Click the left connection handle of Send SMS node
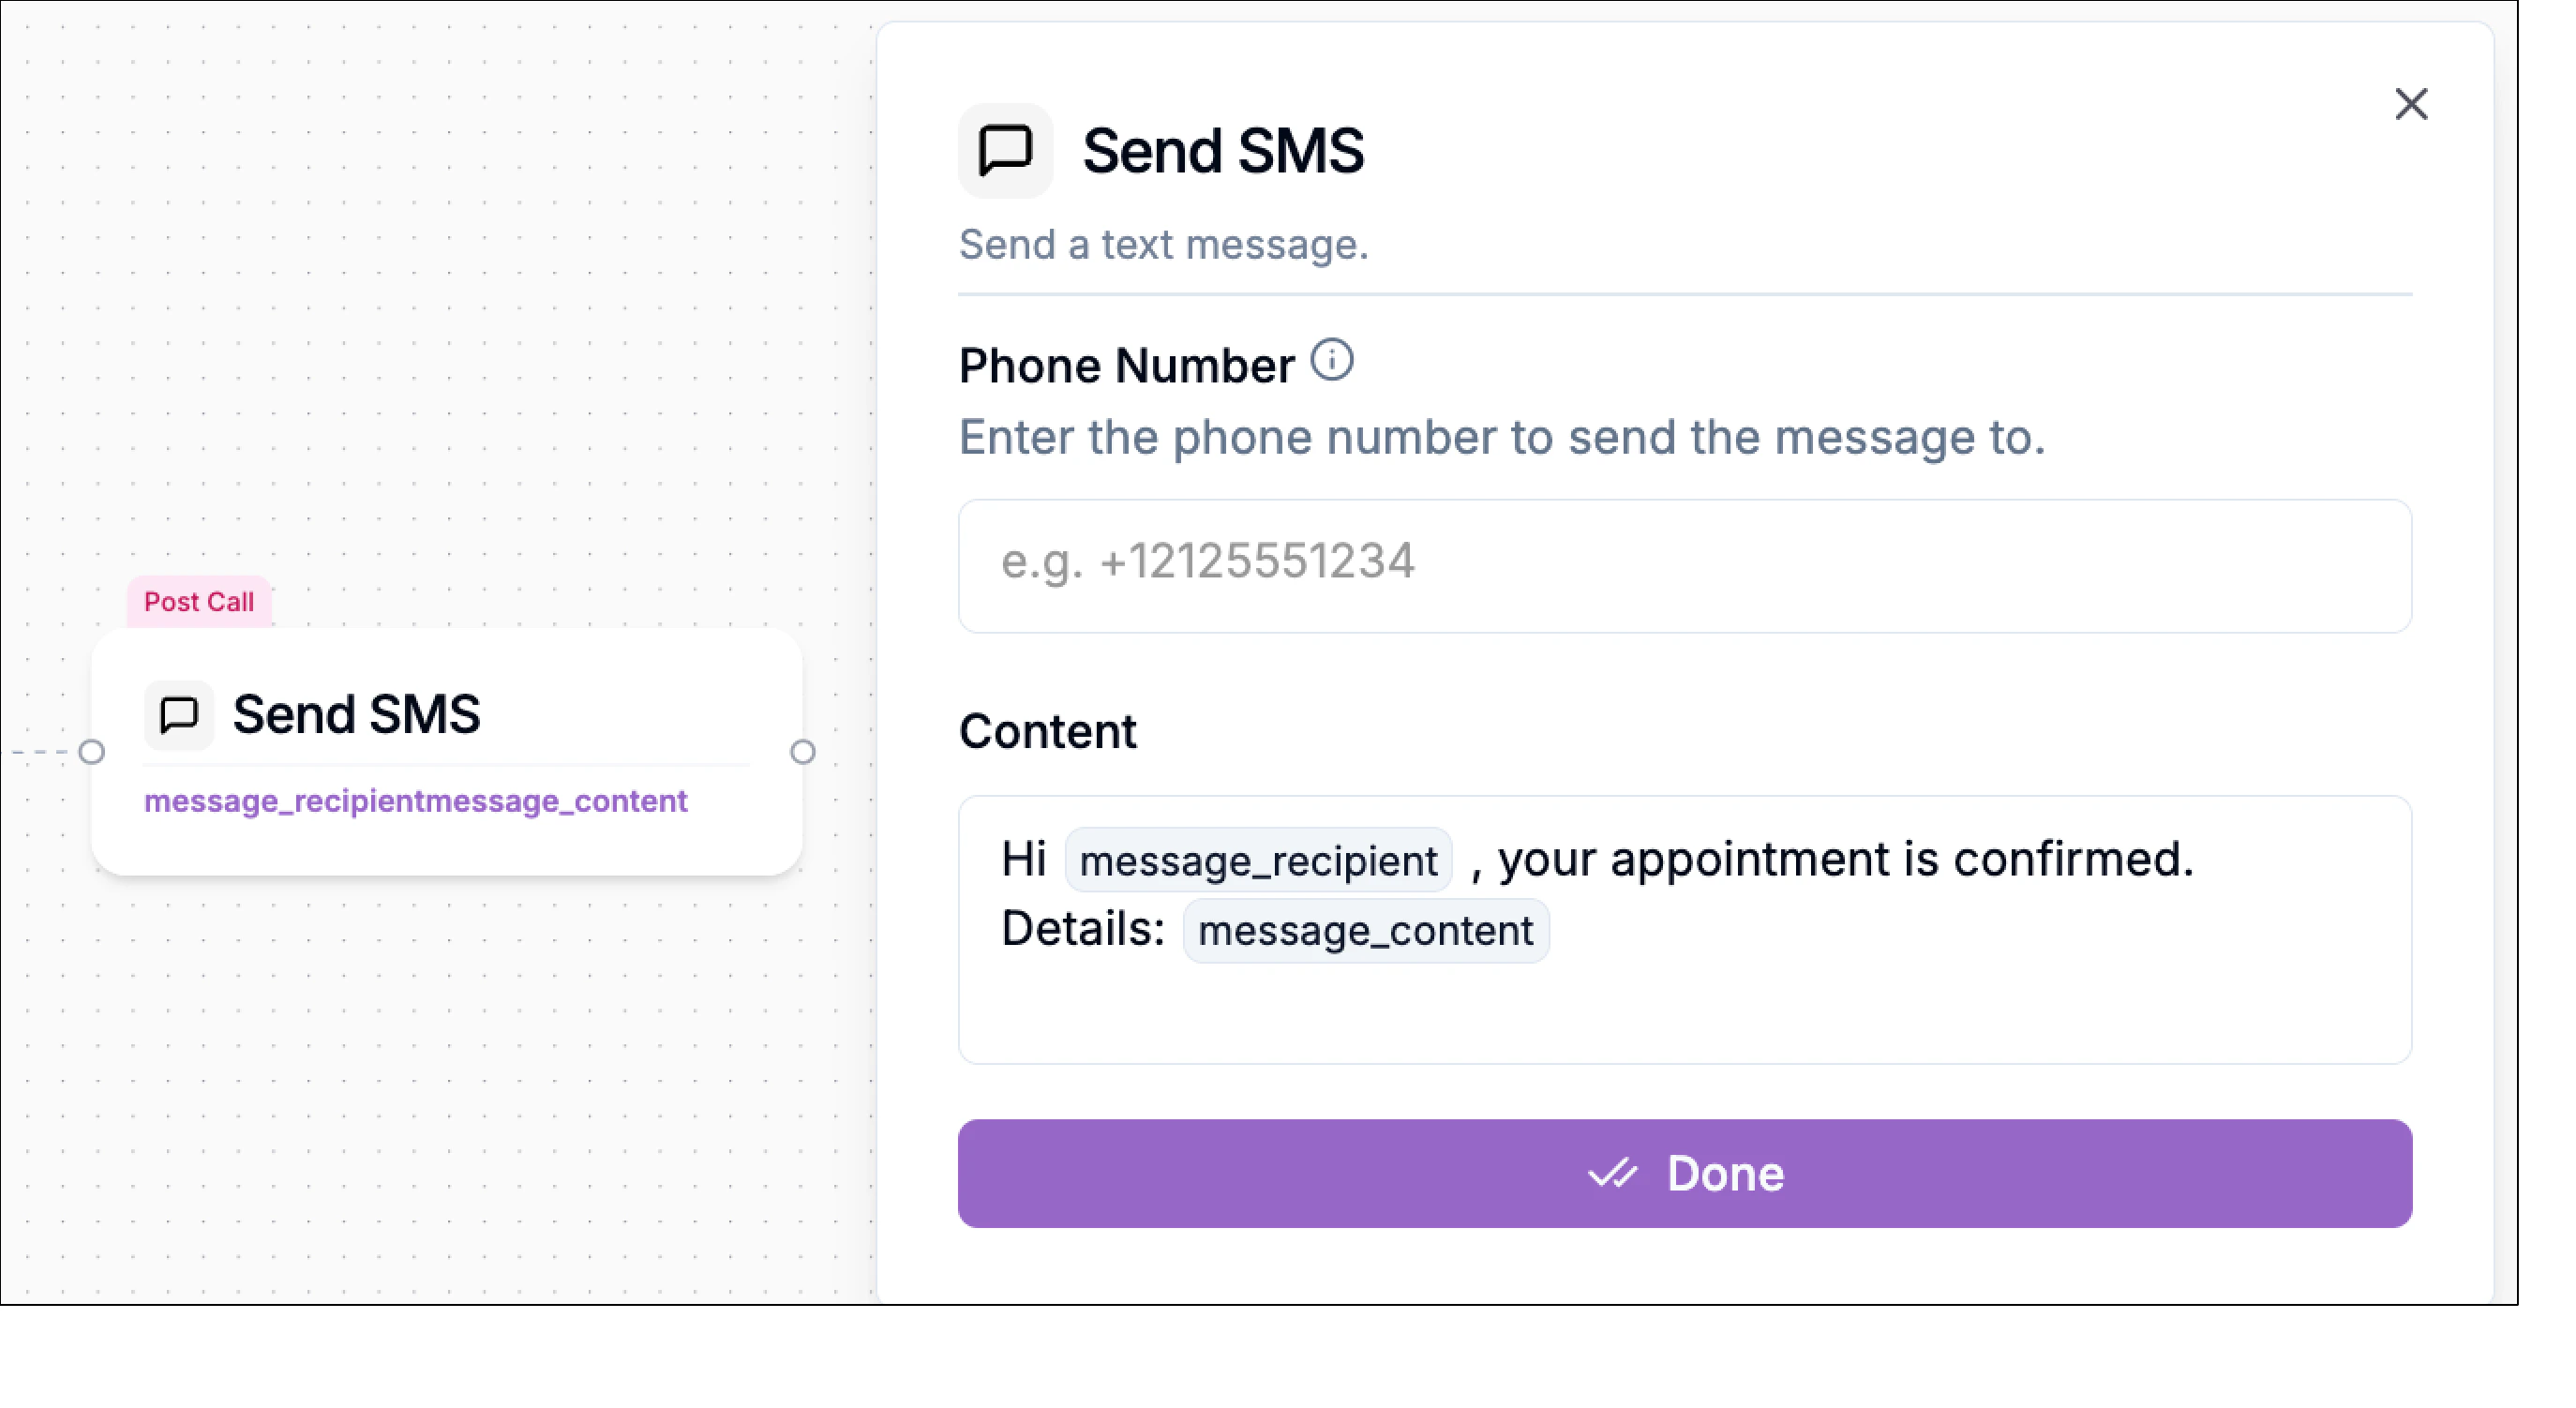The width and height of the screenshot is (2576, 1408). coord(93,752)
